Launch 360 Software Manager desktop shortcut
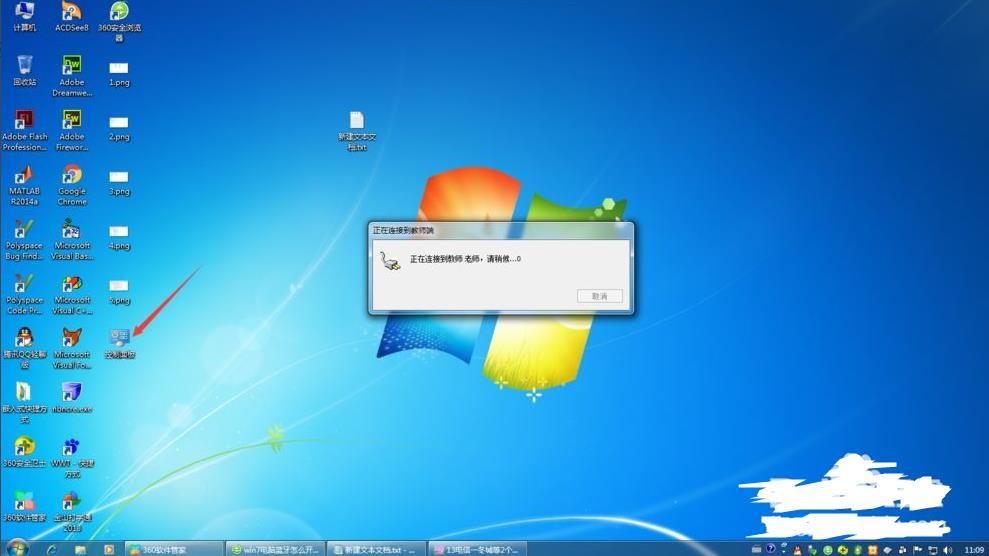Screen dimensions: 989x556 [x=24, y=507]
